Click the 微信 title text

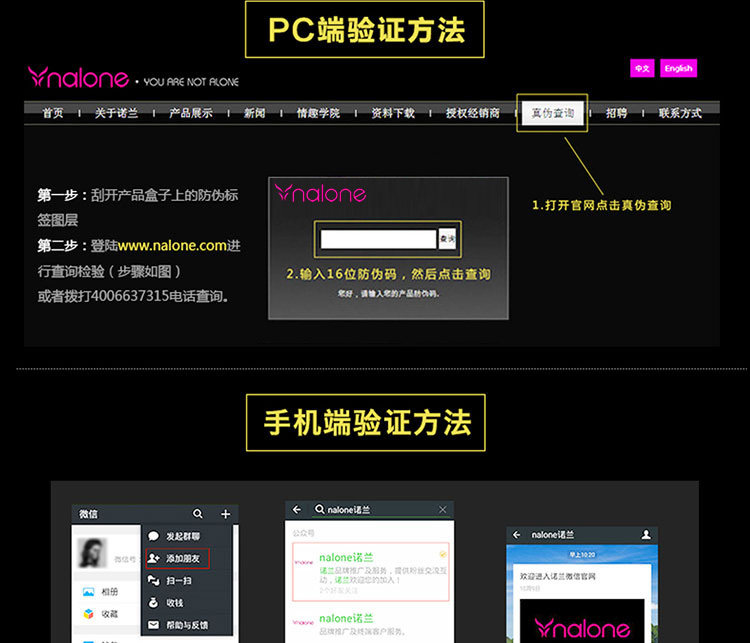pyautogui.click(x=88, y=514)
